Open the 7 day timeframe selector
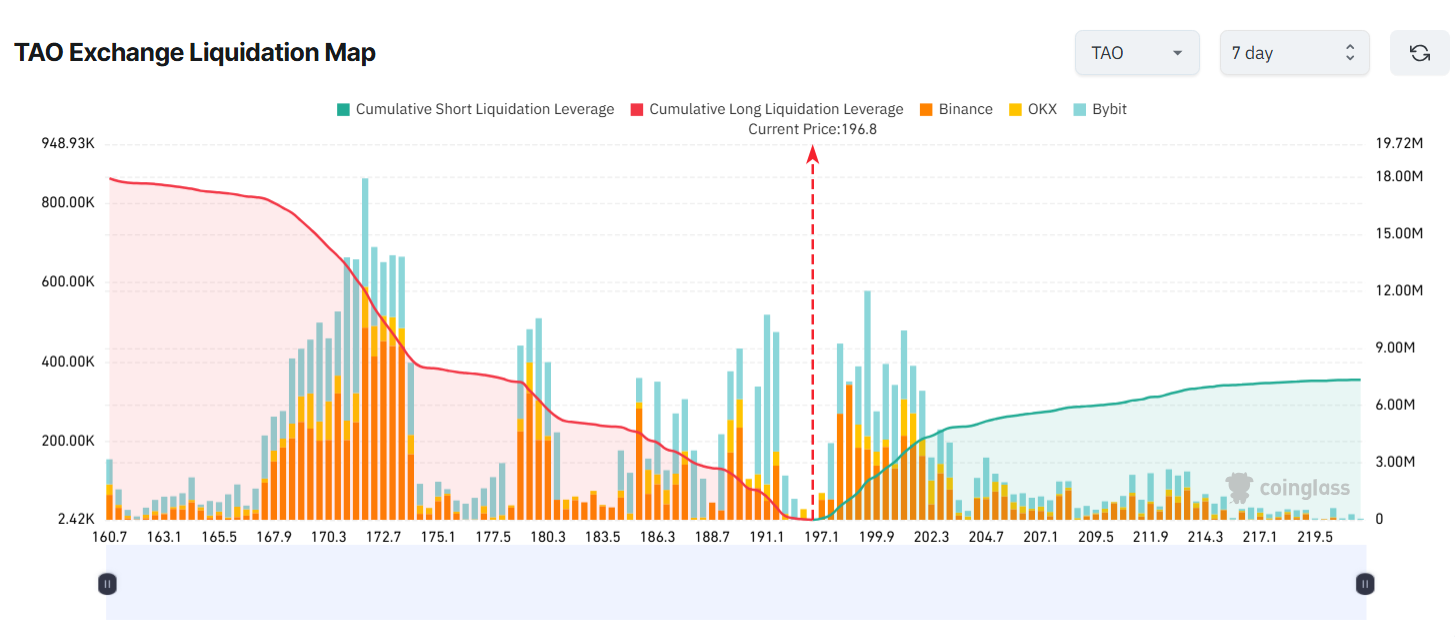This screenshot has width=1455, height=637. 1294,52
